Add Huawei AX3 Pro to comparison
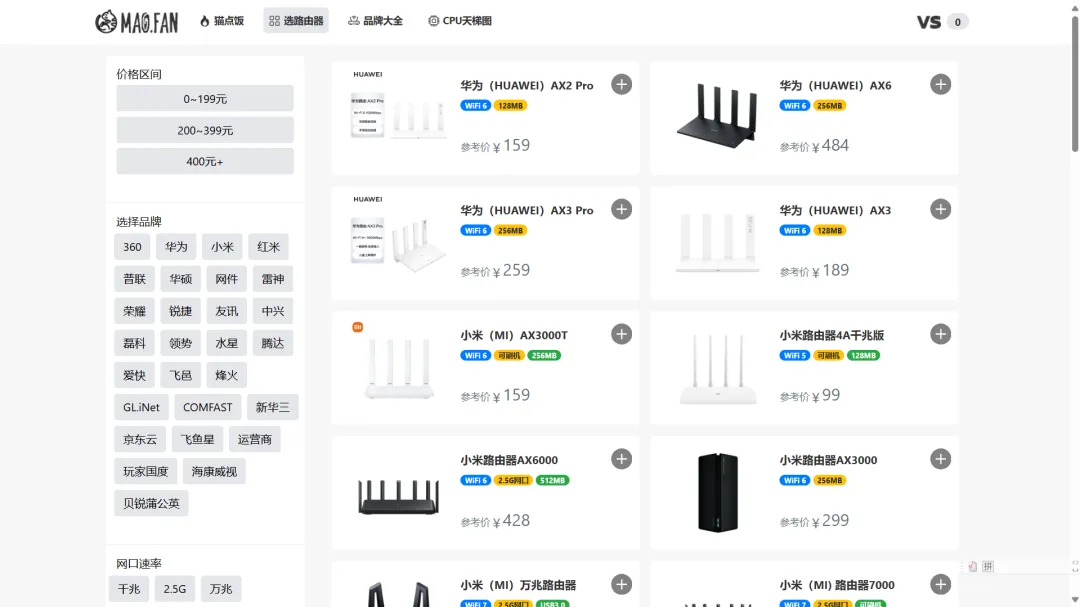This screenshot has height=607, width=1080. pyautogui.click(x=621, y=209)
